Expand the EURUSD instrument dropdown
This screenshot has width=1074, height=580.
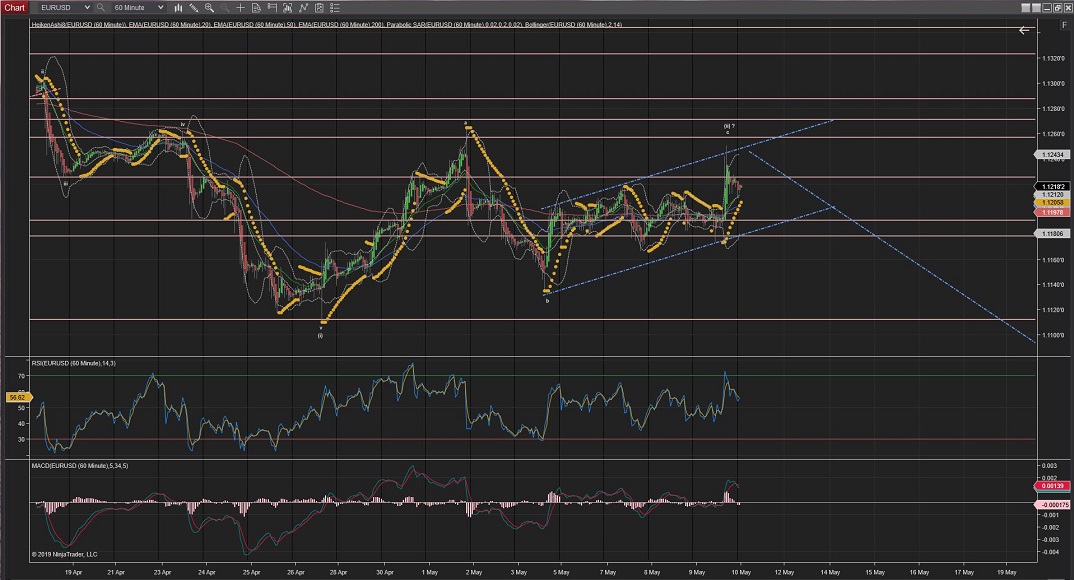[x=87, y=7]
